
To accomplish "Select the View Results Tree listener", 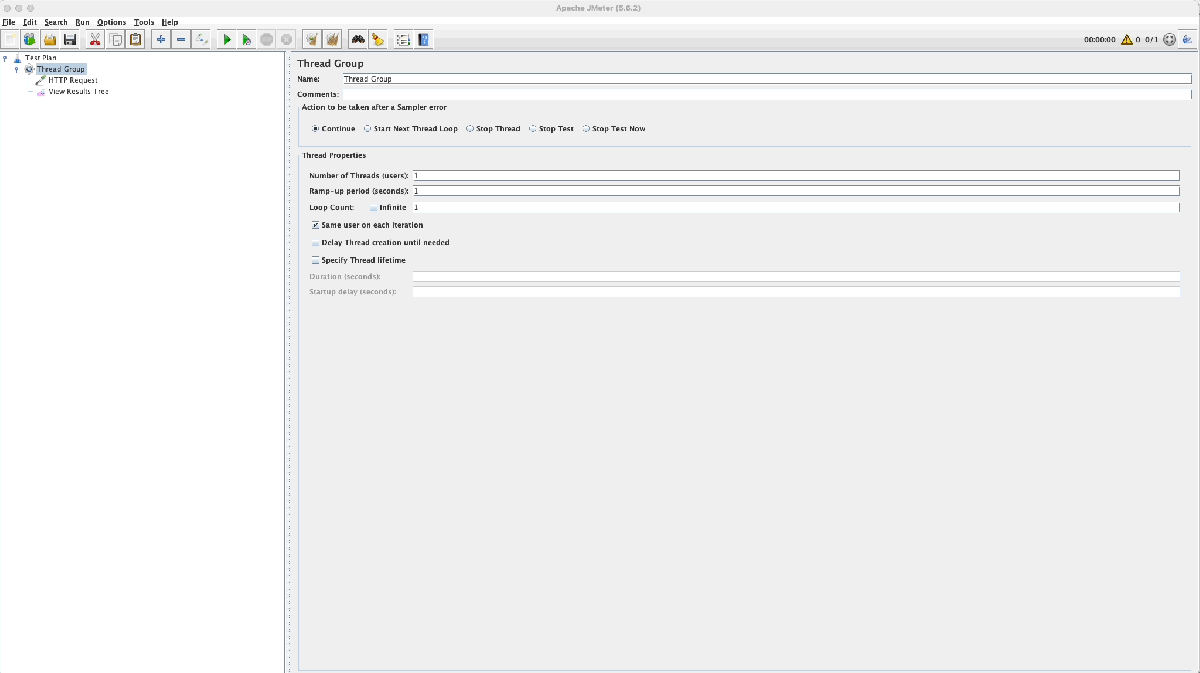I will [79, 91].
